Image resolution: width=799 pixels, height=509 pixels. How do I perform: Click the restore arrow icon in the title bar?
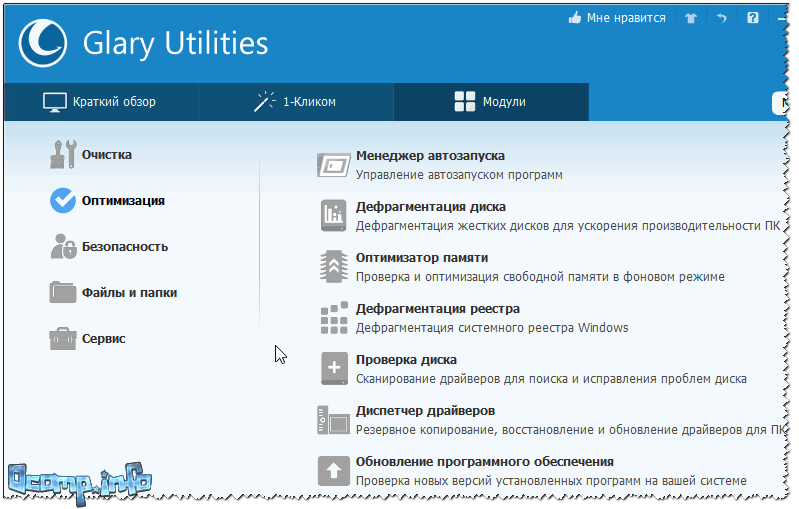[x=722, y=18]
